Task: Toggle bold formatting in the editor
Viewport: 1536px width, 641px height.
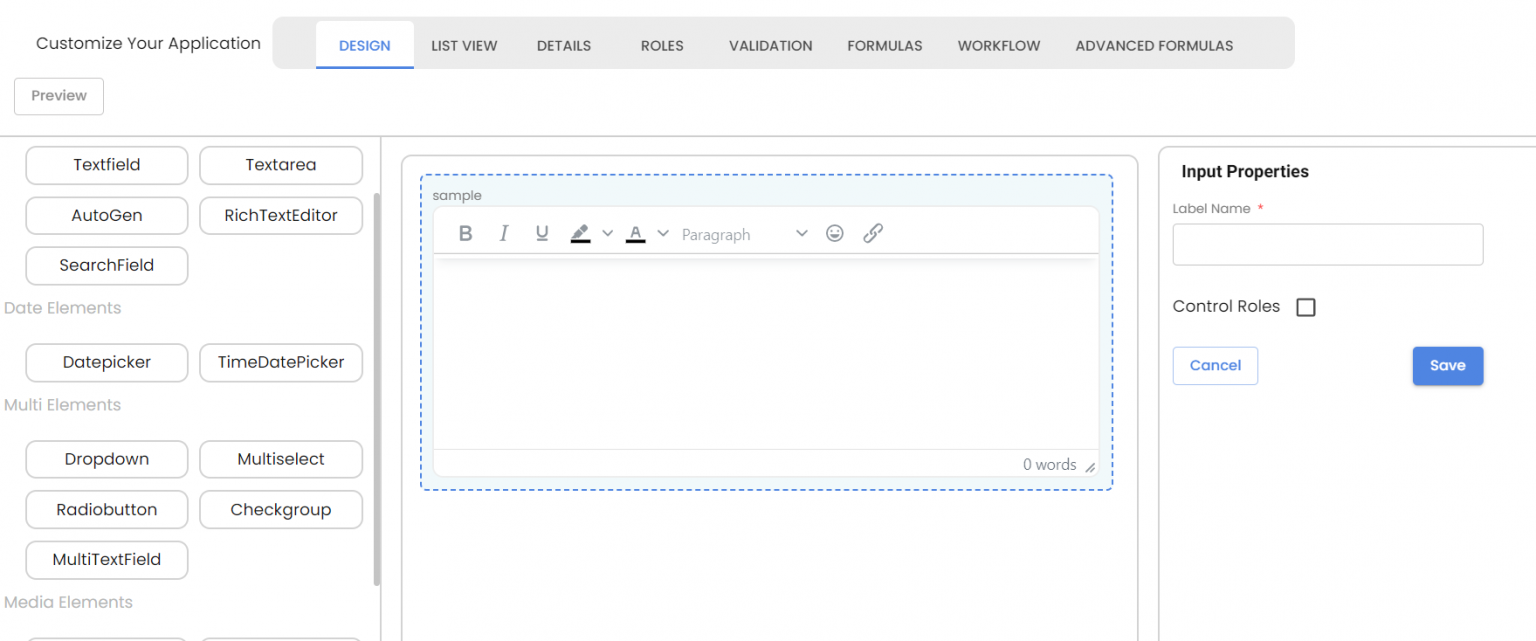Action: click(465, 233)
